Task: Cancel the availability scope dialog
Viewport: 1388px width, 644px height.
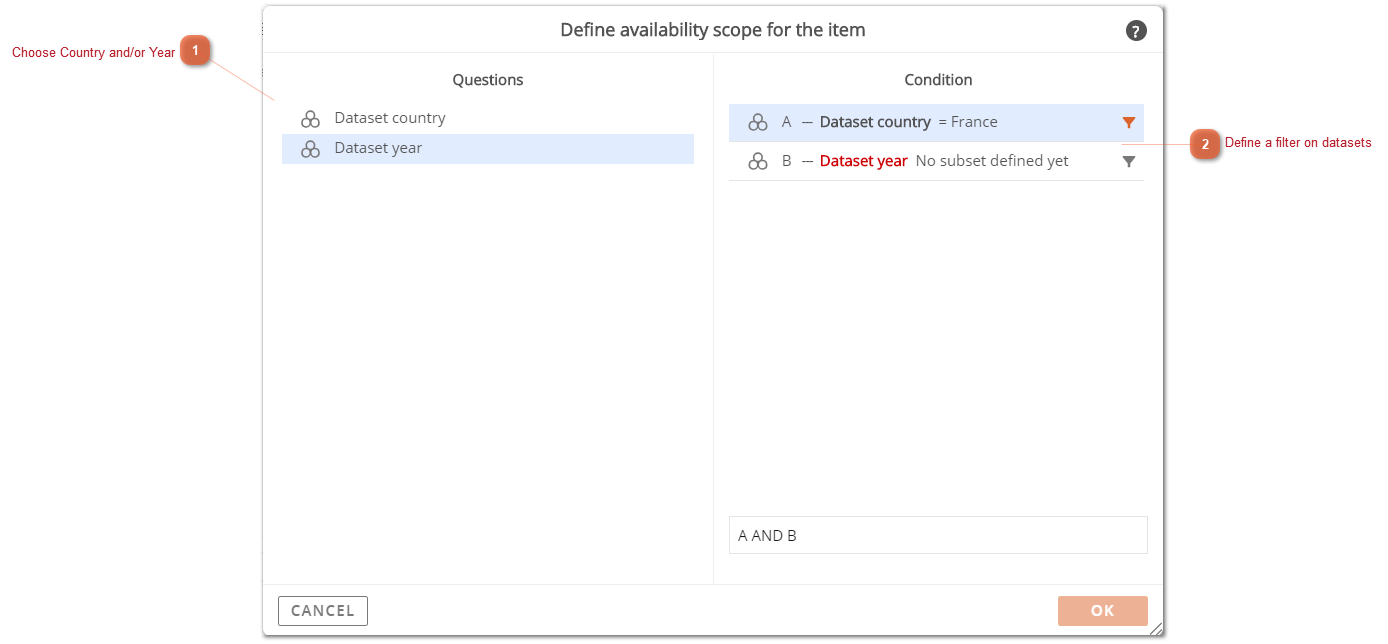Action: [323, 611]
